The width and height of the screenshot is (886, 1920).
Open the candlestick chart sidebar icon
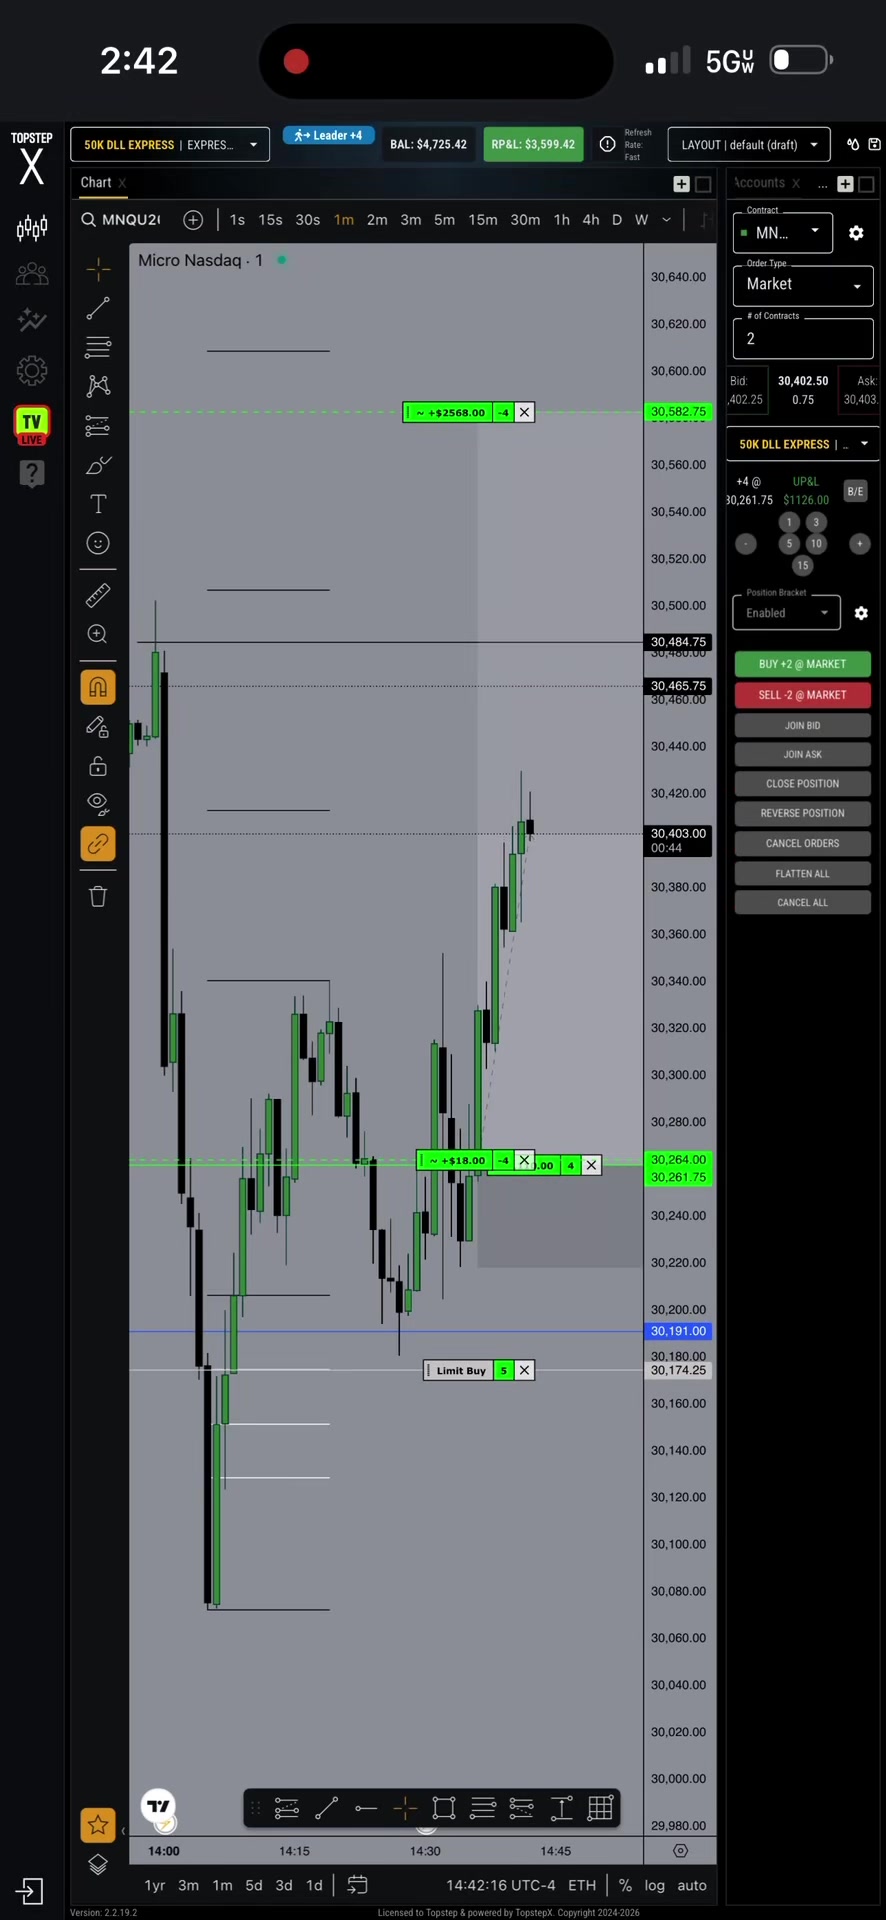coord(32,228)
